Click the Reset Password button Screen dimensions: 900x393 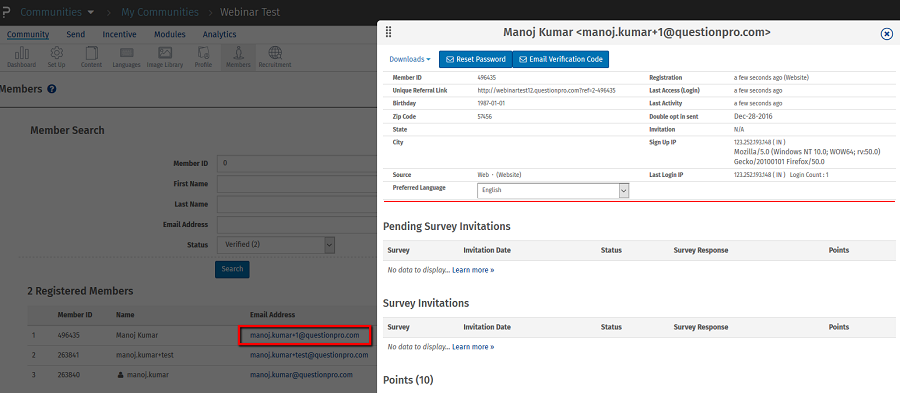tap(476, 59)
